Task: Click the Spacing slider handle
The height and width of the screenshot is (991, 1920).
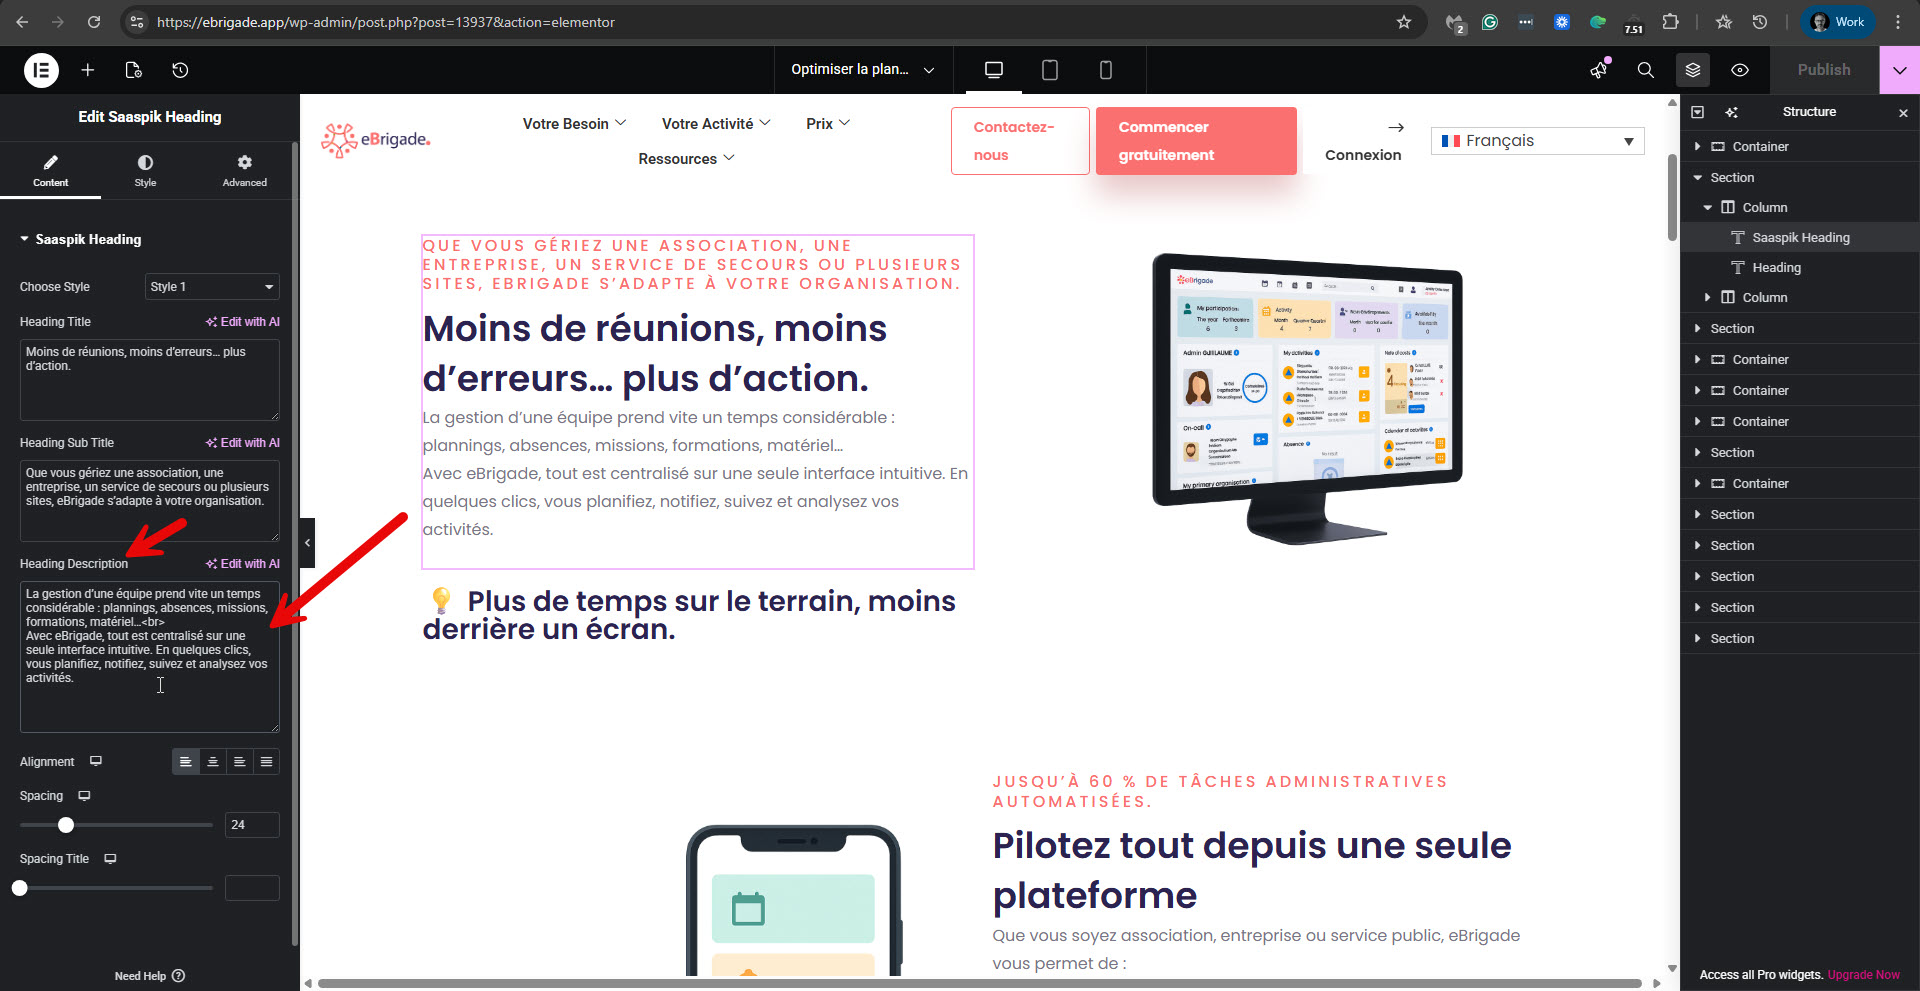Action: coord(66,825)
